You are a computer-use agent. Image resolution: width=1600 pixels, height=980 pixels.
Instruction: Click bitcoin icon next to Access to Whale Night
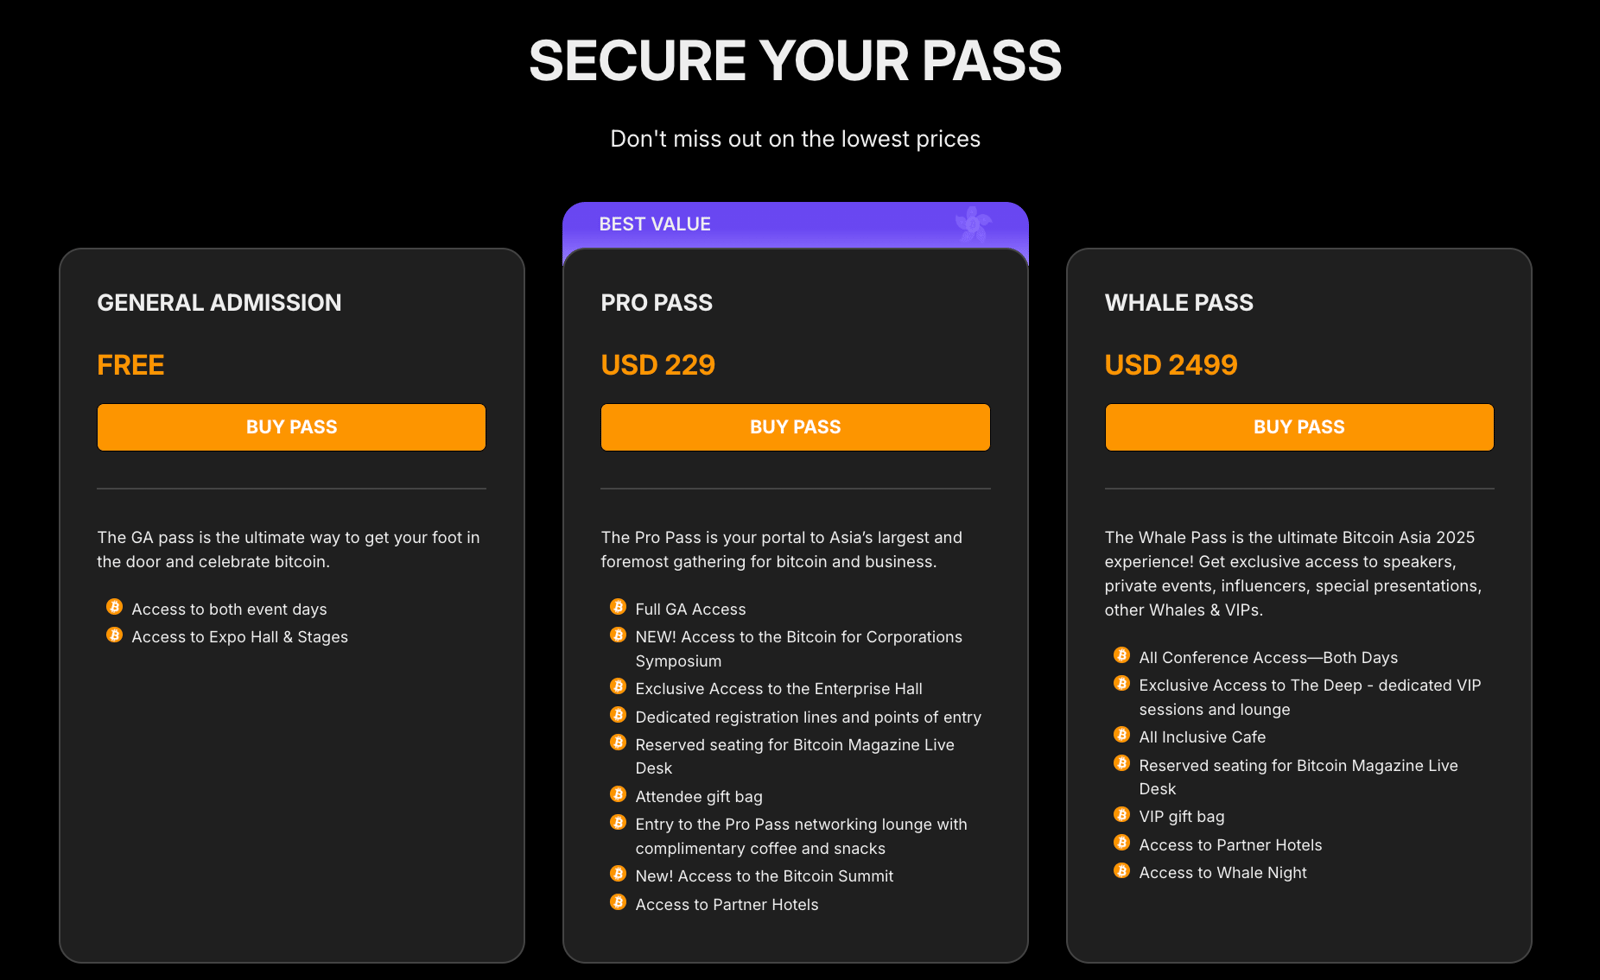(1122, 871)
